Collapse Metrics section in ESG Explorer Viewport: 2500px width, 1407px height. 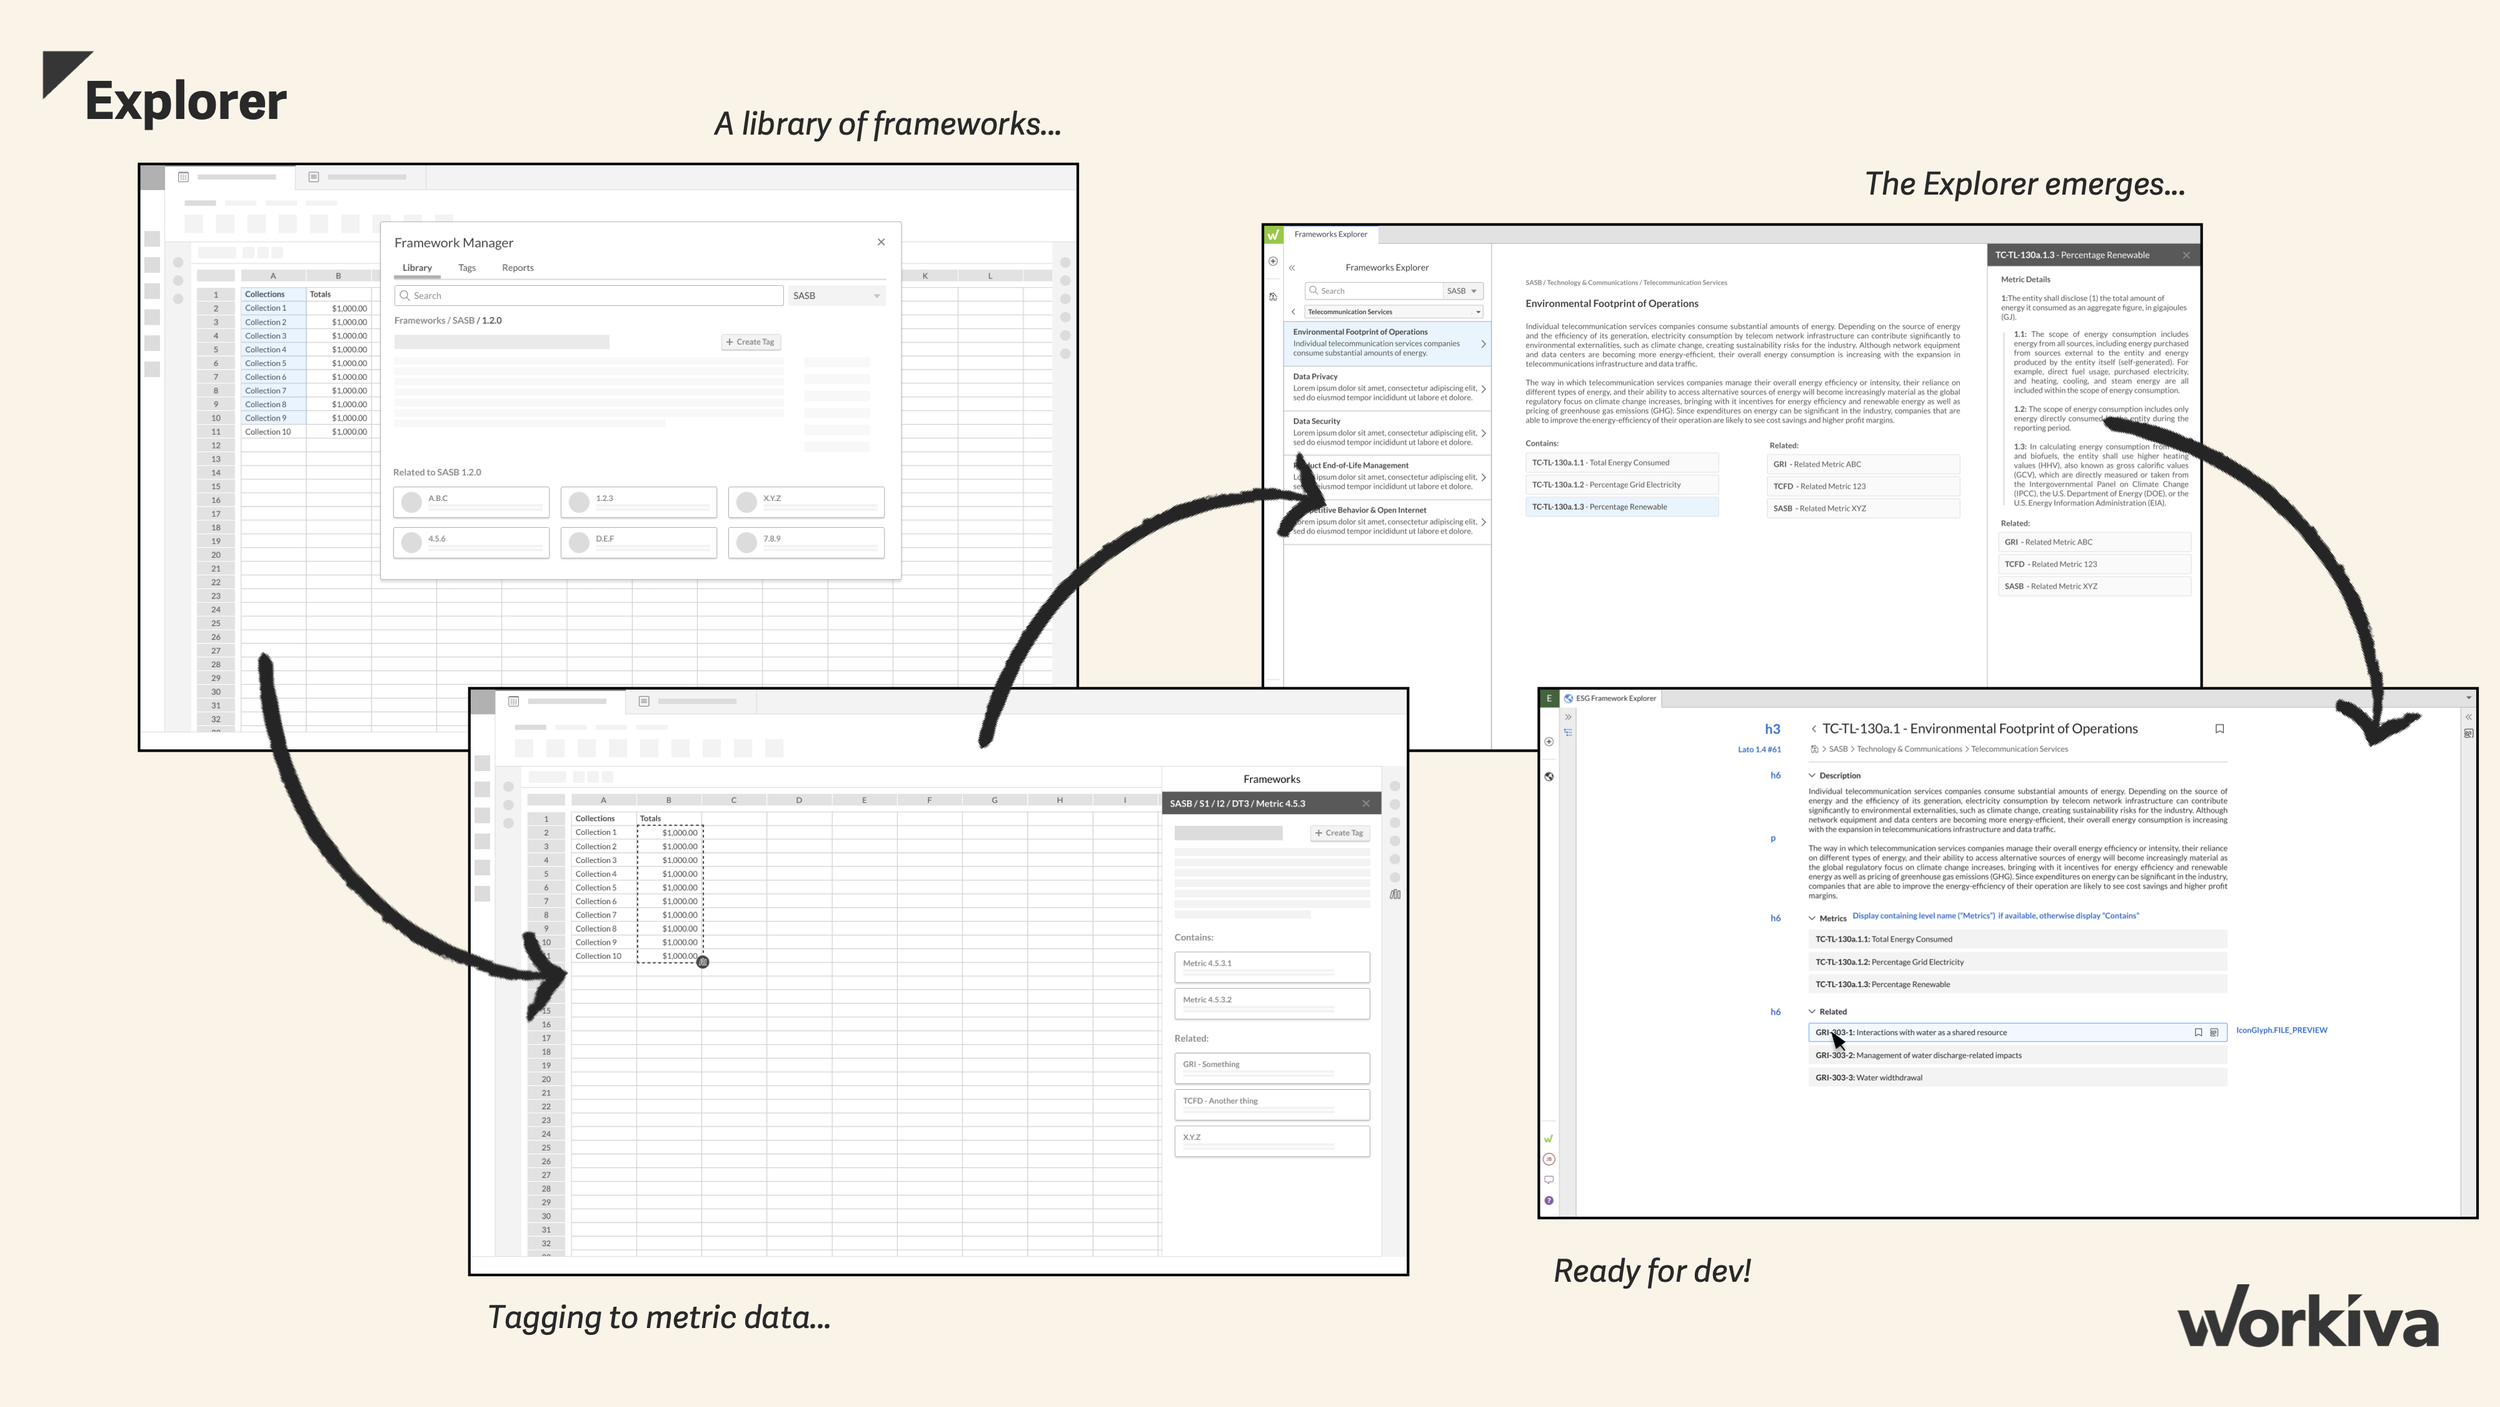tap(1812, 918)
